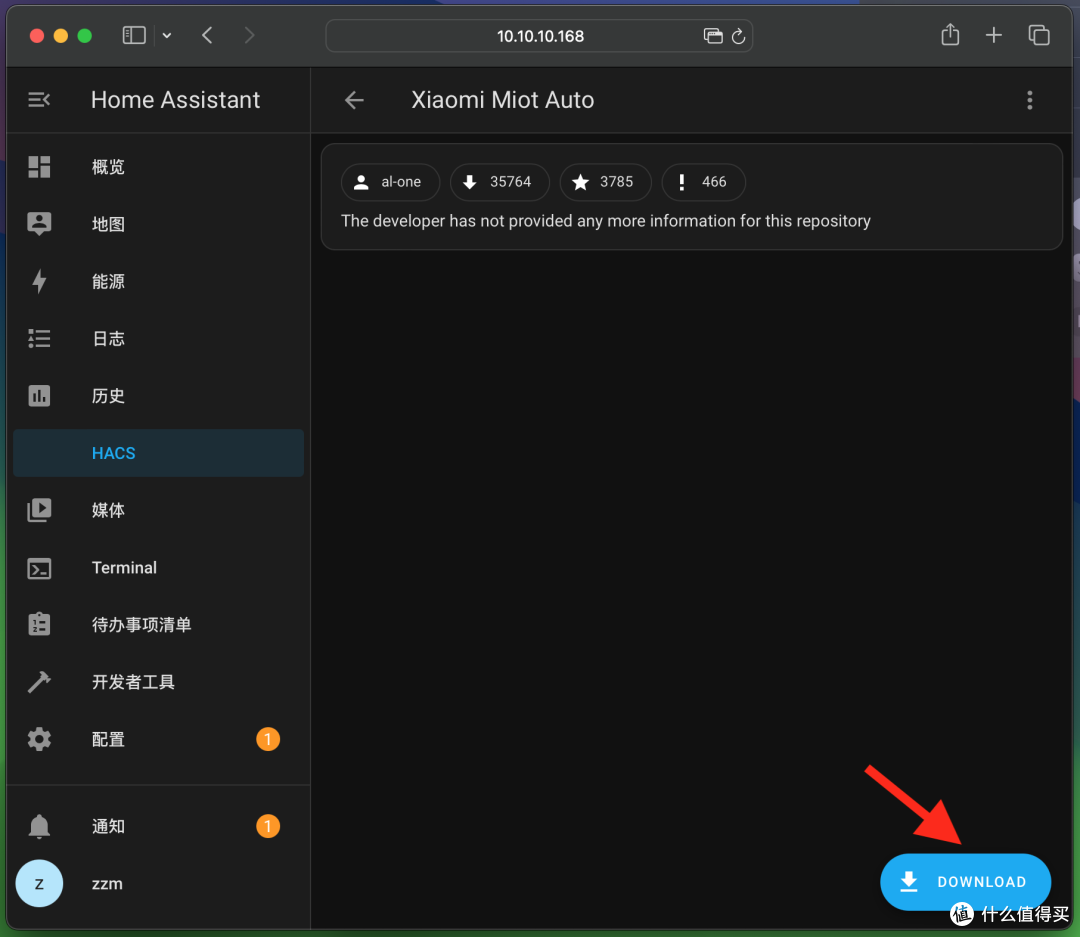Click the address bar page options icon
This screenshot has width=1080, height=937.
(x=713, y=36)
